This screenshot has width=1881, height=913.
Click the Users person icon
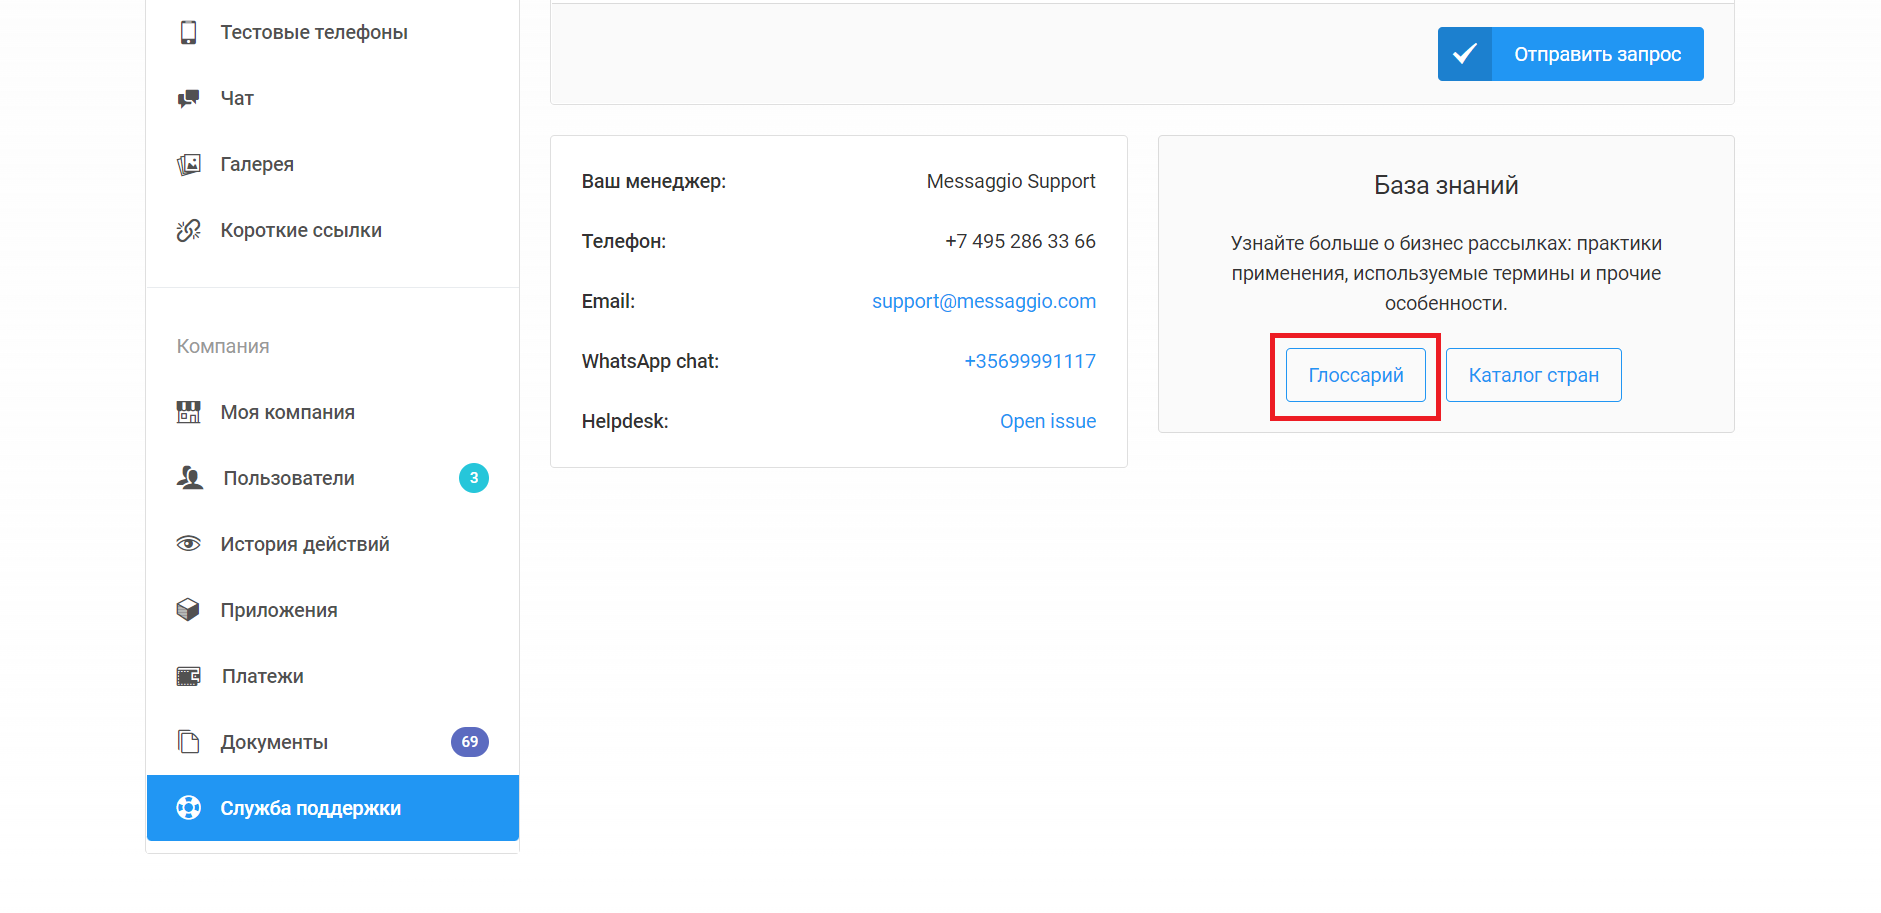coord(190,478)
